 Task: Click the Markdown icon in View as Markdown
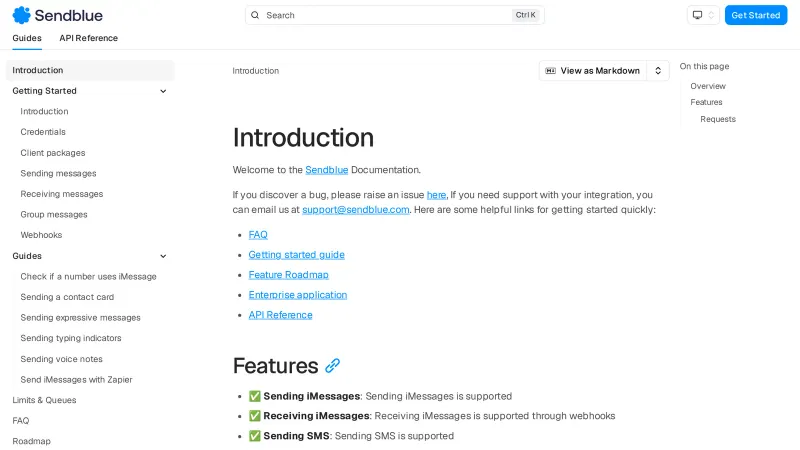point(550,71)
